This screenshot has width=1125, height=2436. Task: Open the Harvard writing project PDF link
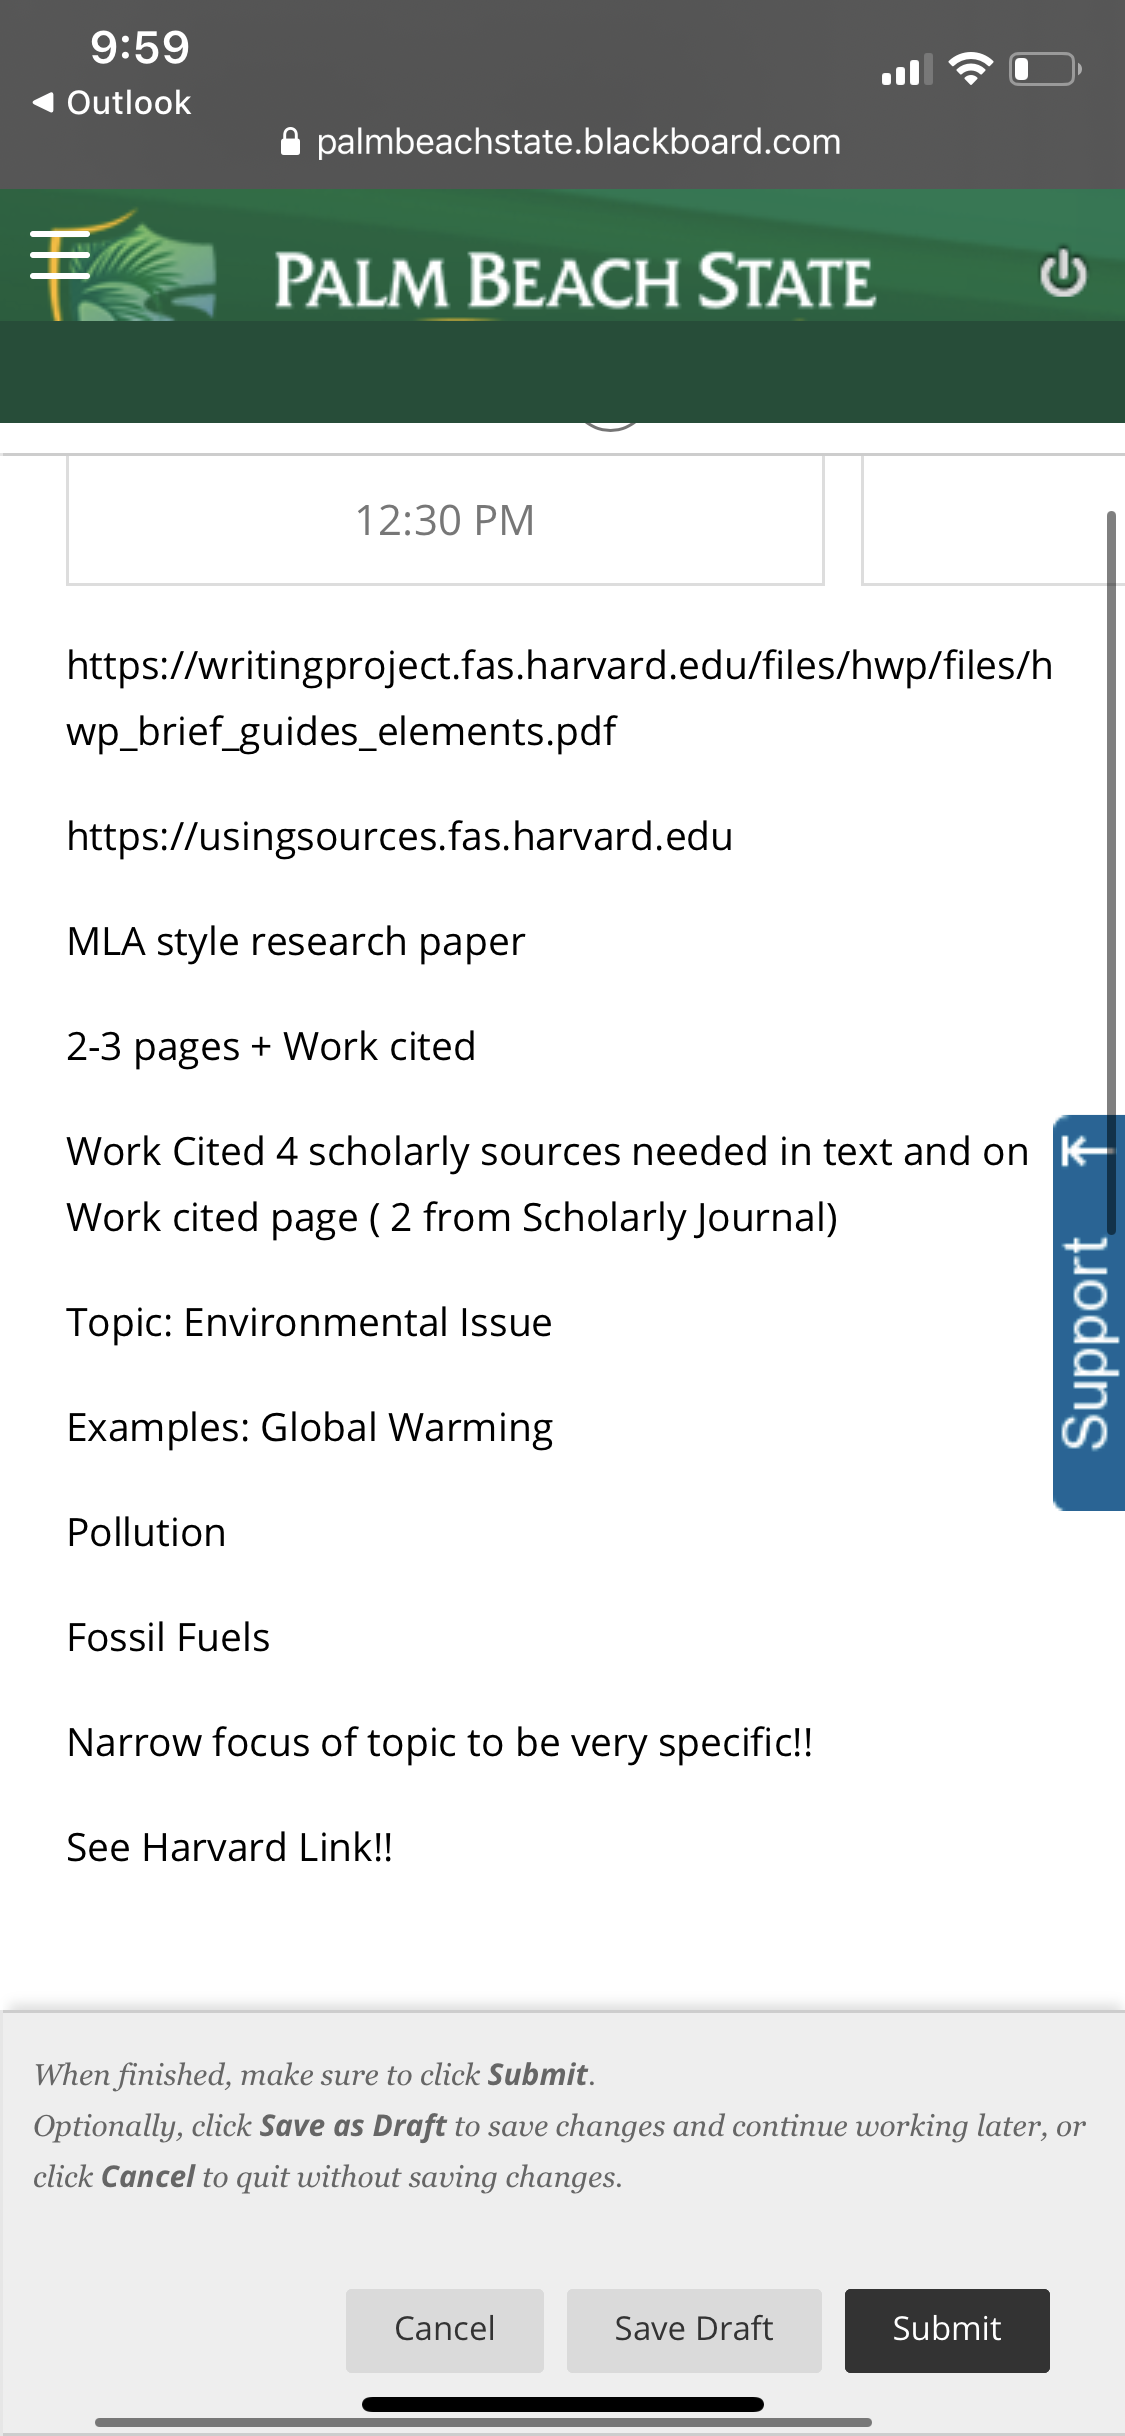tap(560, 698)
